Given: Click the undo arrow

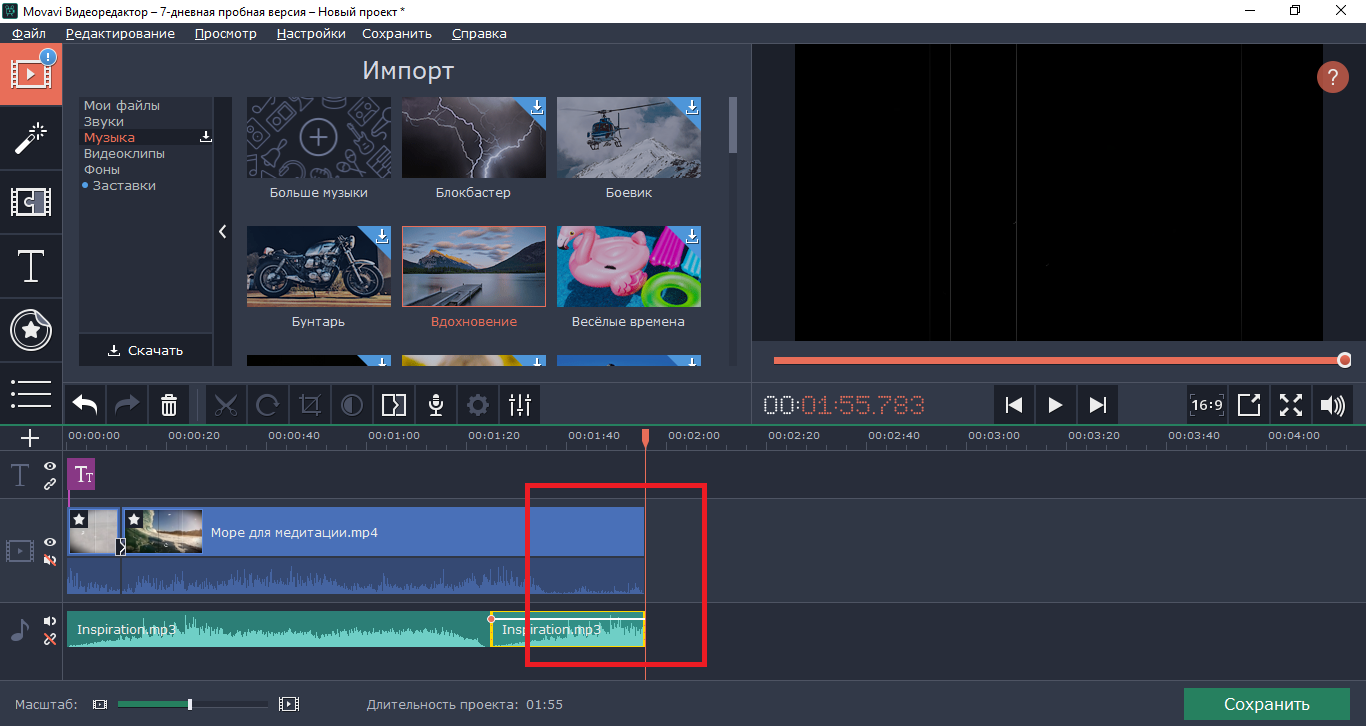Looking at the screenshot, I should pyautogui.click(x=85, y=405).
